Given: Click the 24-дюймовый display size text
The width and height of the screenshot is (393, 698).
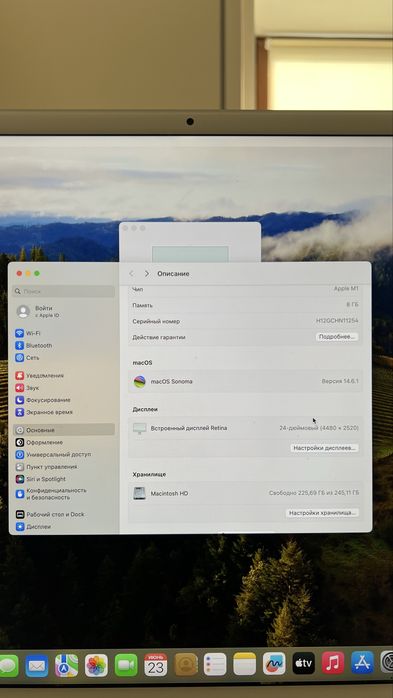Looking at the screenshot, I should [x=319, y=428].
